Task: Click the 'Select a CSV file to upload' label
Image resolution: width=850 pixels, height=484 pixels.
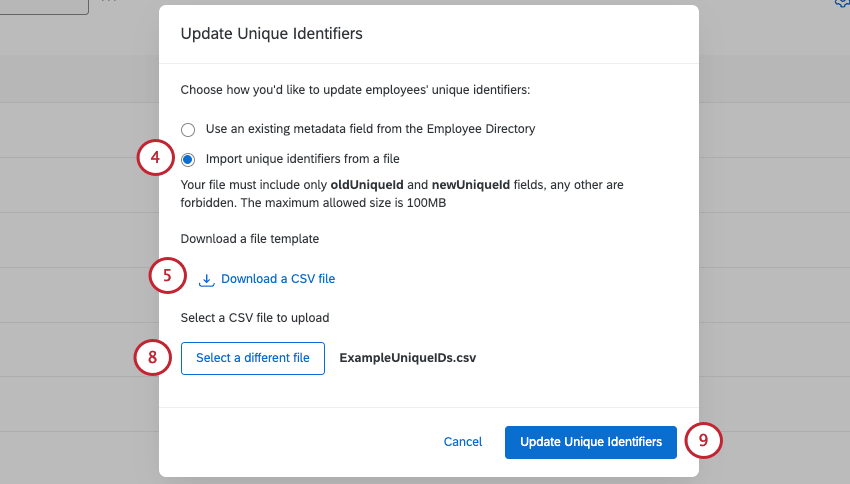Action: tap(255, 318)
